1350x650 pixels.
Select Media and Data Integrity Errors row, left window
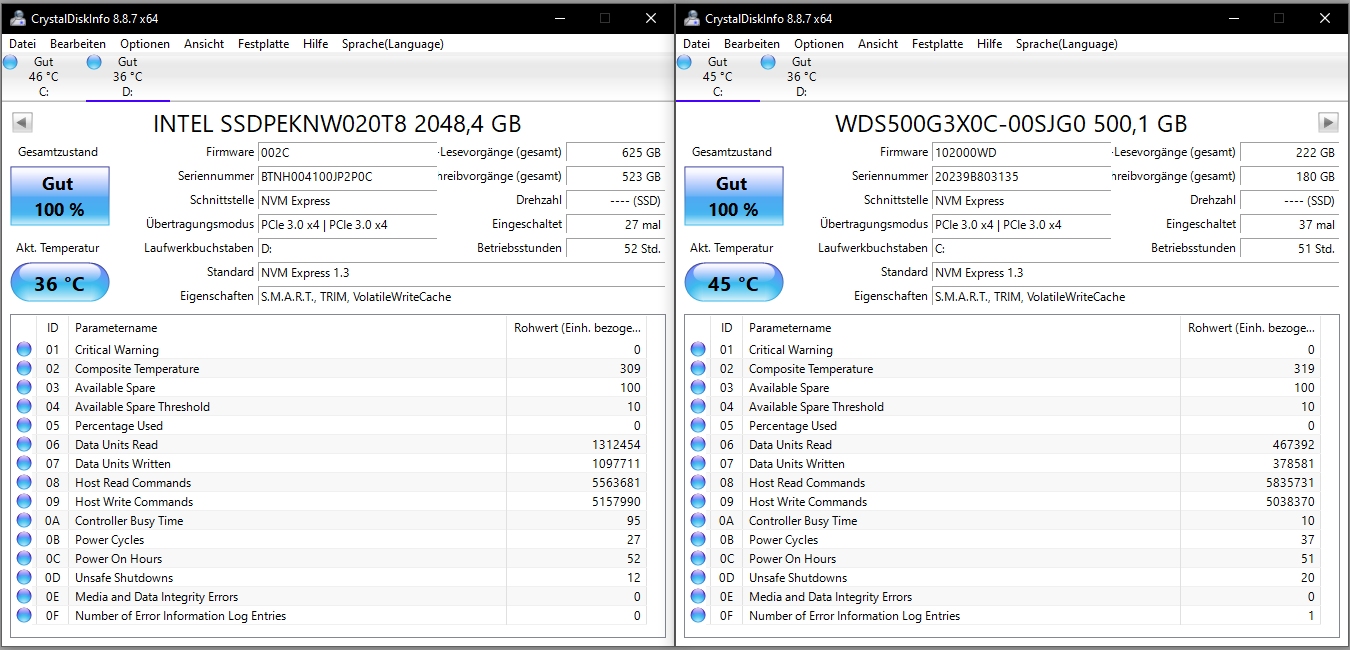tap(328, 597)
